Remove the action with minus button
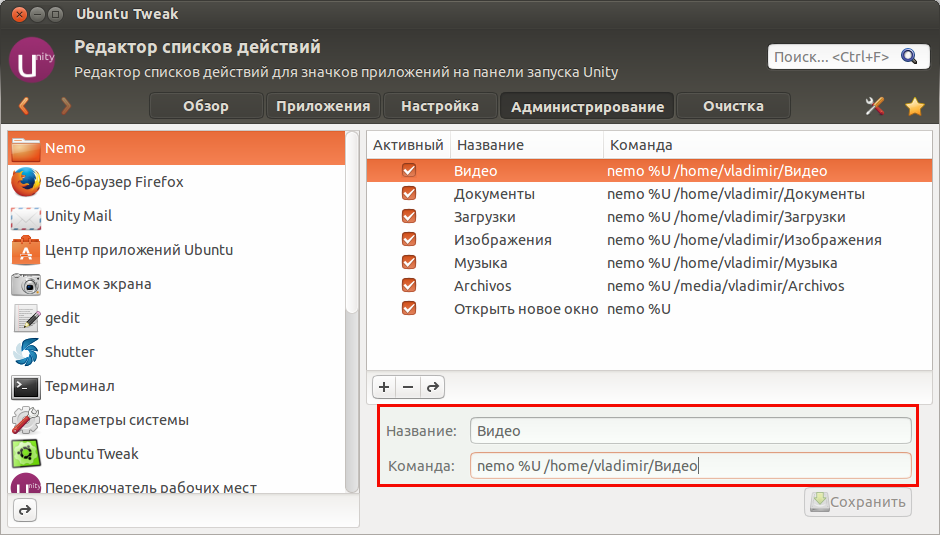Viewport: 940px width, 535px height. [408, 387]
